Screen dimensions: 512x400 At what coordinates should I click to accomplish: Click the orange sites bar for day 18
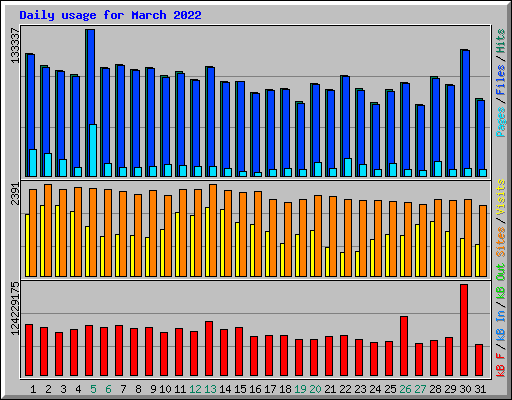288,239
